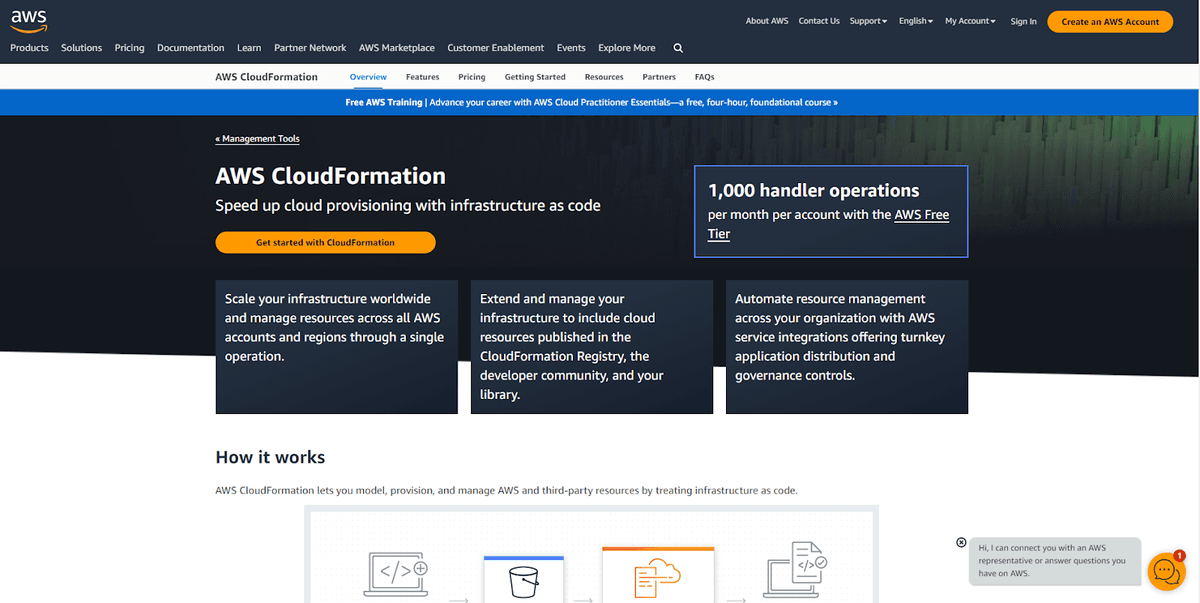Switch to the Features tab
Screen dimensions: 1200x603
click(422, 77)
